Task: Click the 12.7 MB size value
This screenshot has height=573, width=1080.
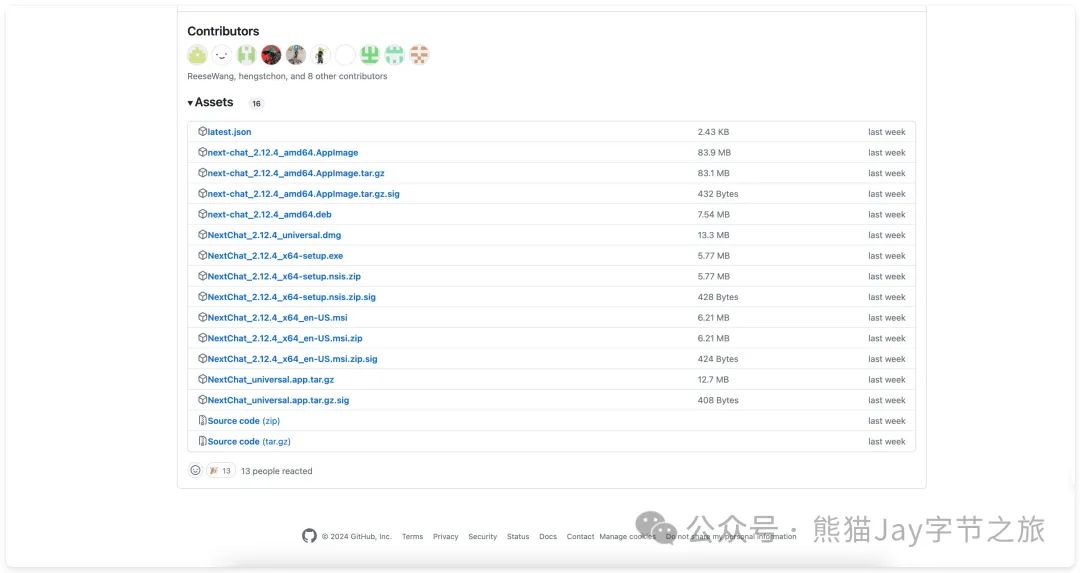Action: click(x=714, y=380)
